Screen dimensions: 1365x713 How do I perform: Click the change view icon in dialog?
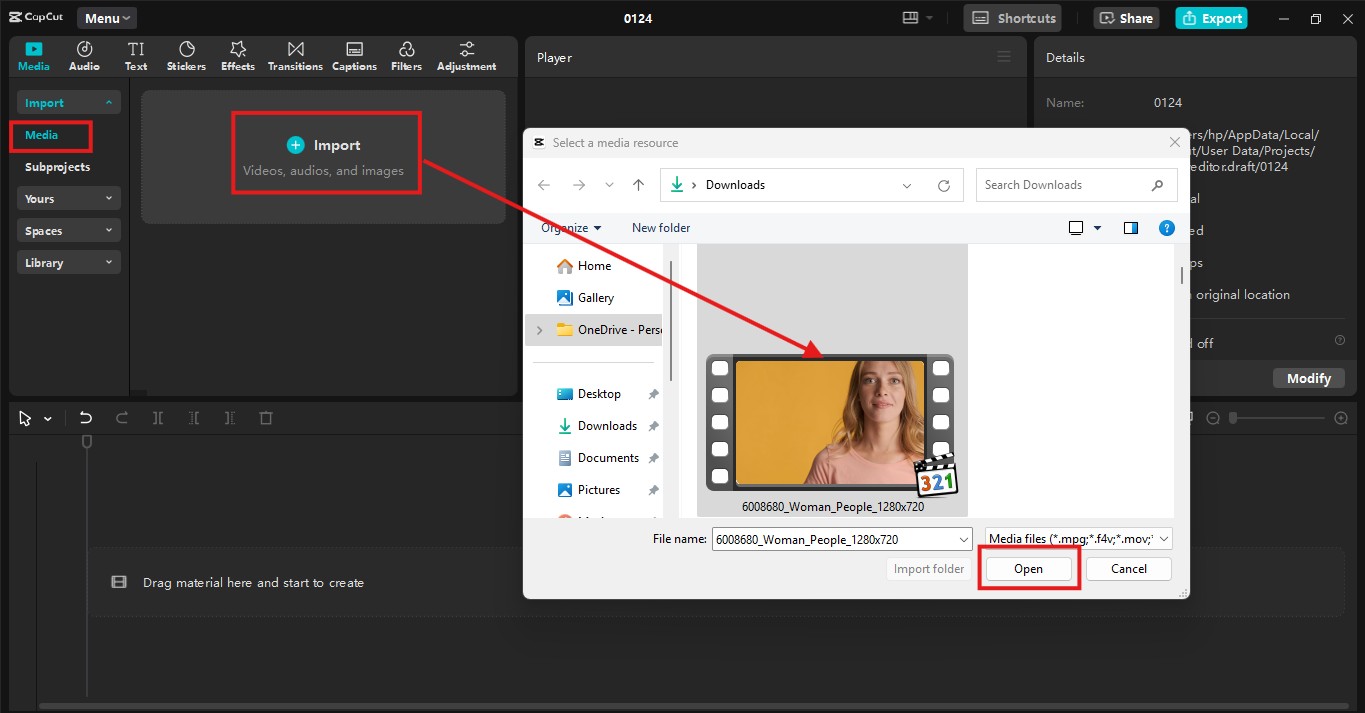[1076, 228]
